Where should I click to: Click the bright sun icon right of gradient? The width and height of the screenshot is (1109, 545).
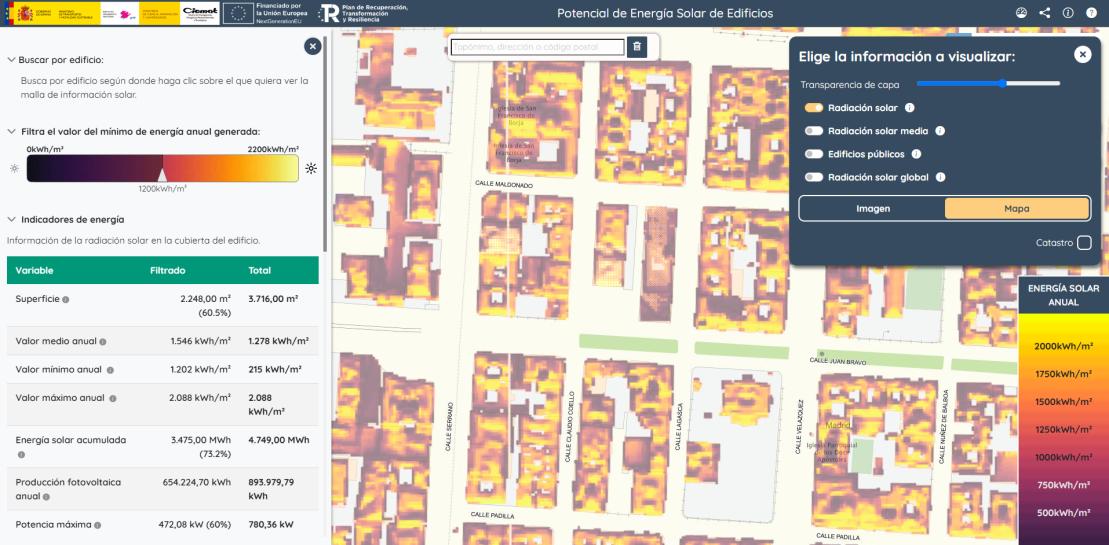point(311,168)
